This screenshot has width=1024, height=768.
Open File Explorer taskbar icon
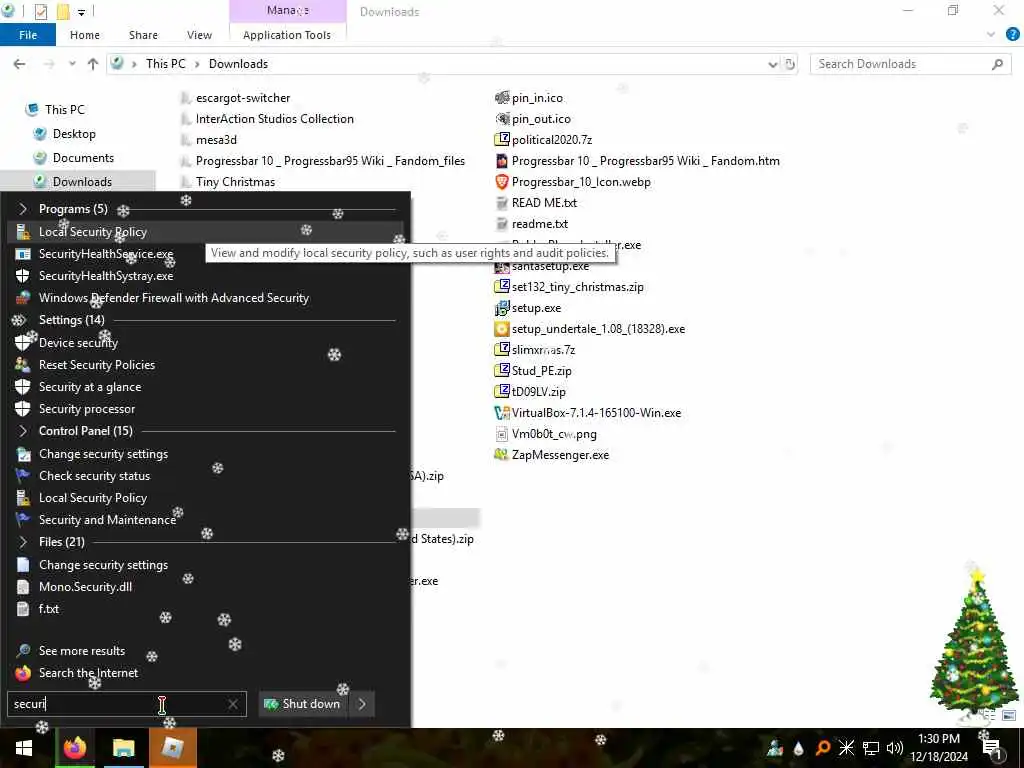[x=123, y=748]
